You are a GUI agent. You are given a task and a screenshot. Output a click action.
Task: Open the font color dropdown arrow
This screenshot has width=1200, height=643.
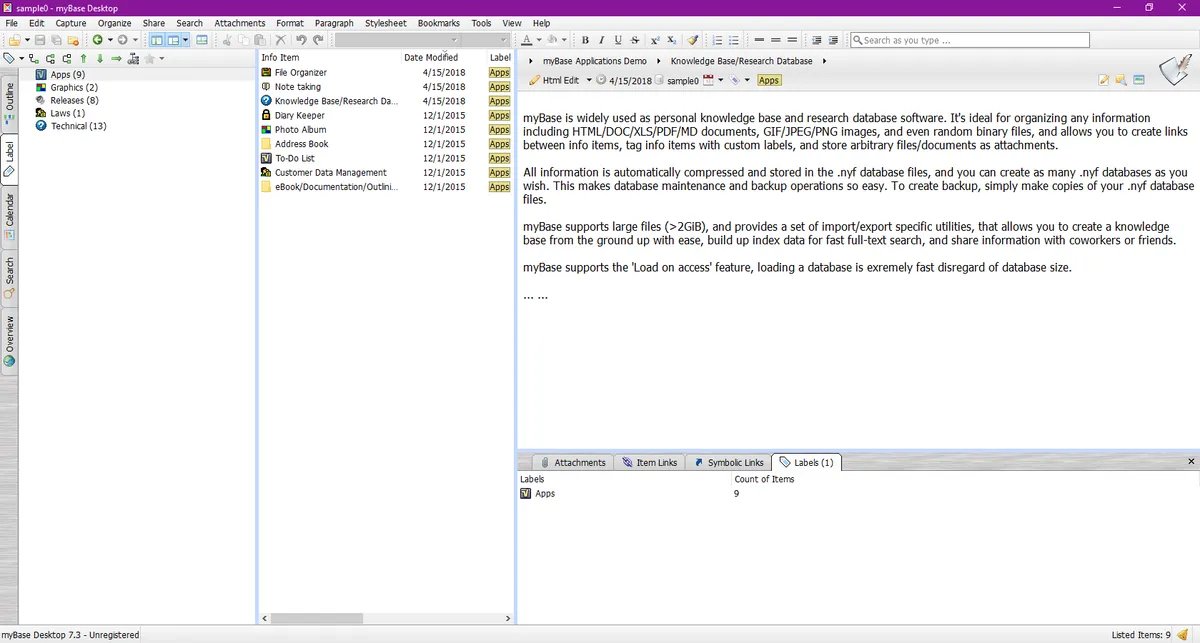[x=538, y=40]
